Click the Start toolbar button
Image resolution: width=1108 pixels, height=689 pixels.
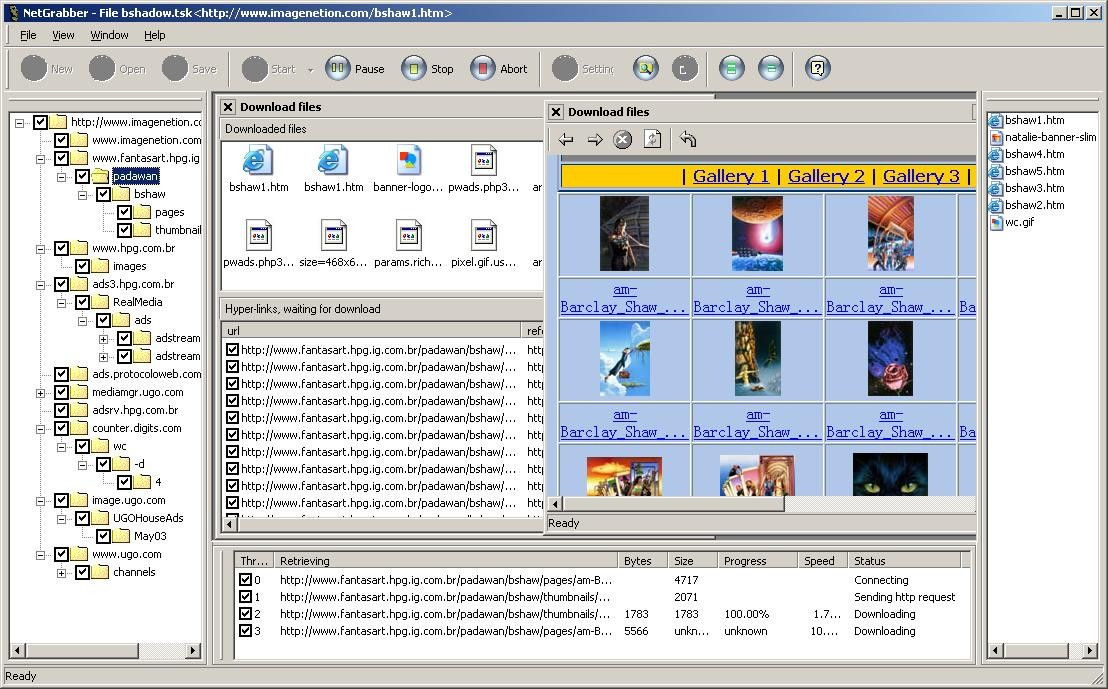point(269,69)
